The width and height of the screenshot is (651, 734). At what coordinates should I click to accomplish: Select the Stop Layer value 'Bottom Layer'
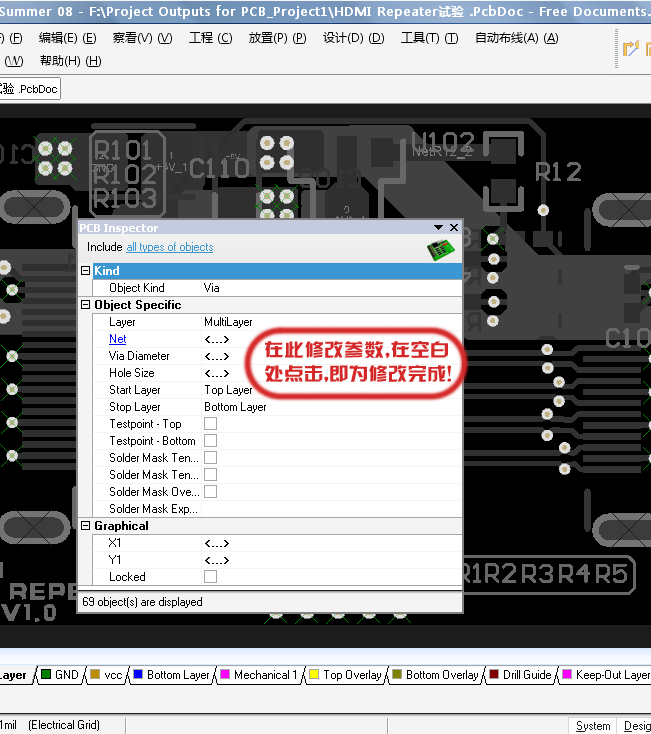(x=235, y=407)
